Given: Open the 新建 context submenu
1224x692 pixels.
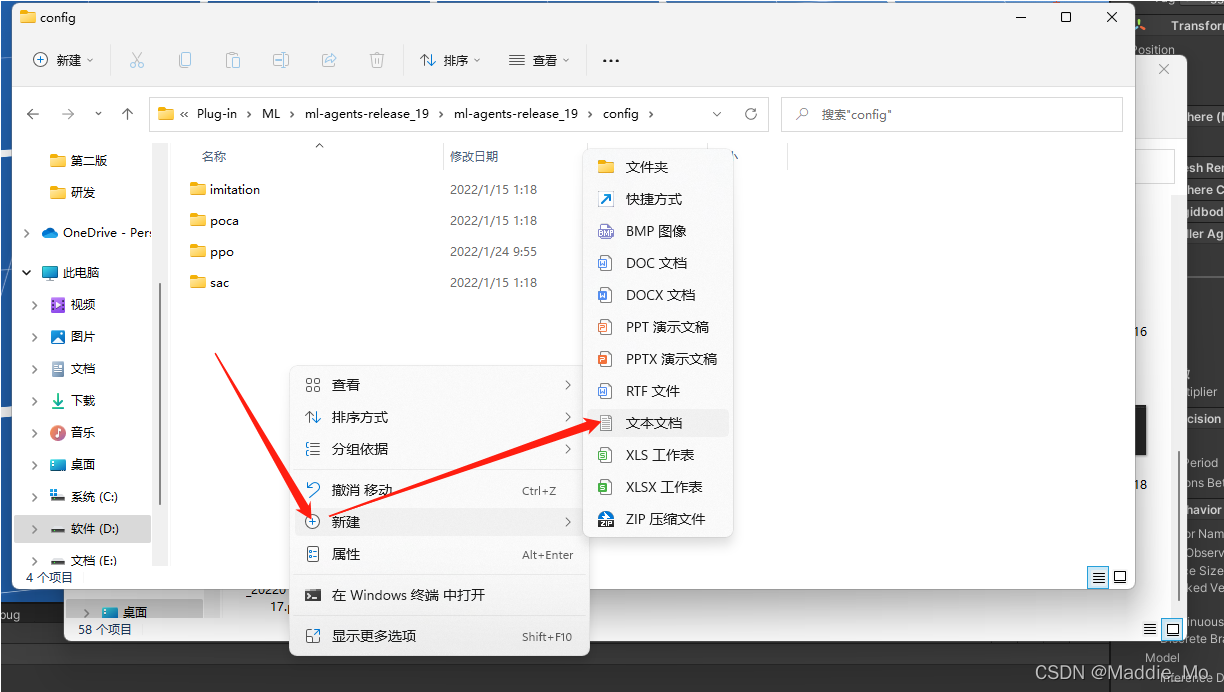Looking at the screenshot, I should pos(439,522).
